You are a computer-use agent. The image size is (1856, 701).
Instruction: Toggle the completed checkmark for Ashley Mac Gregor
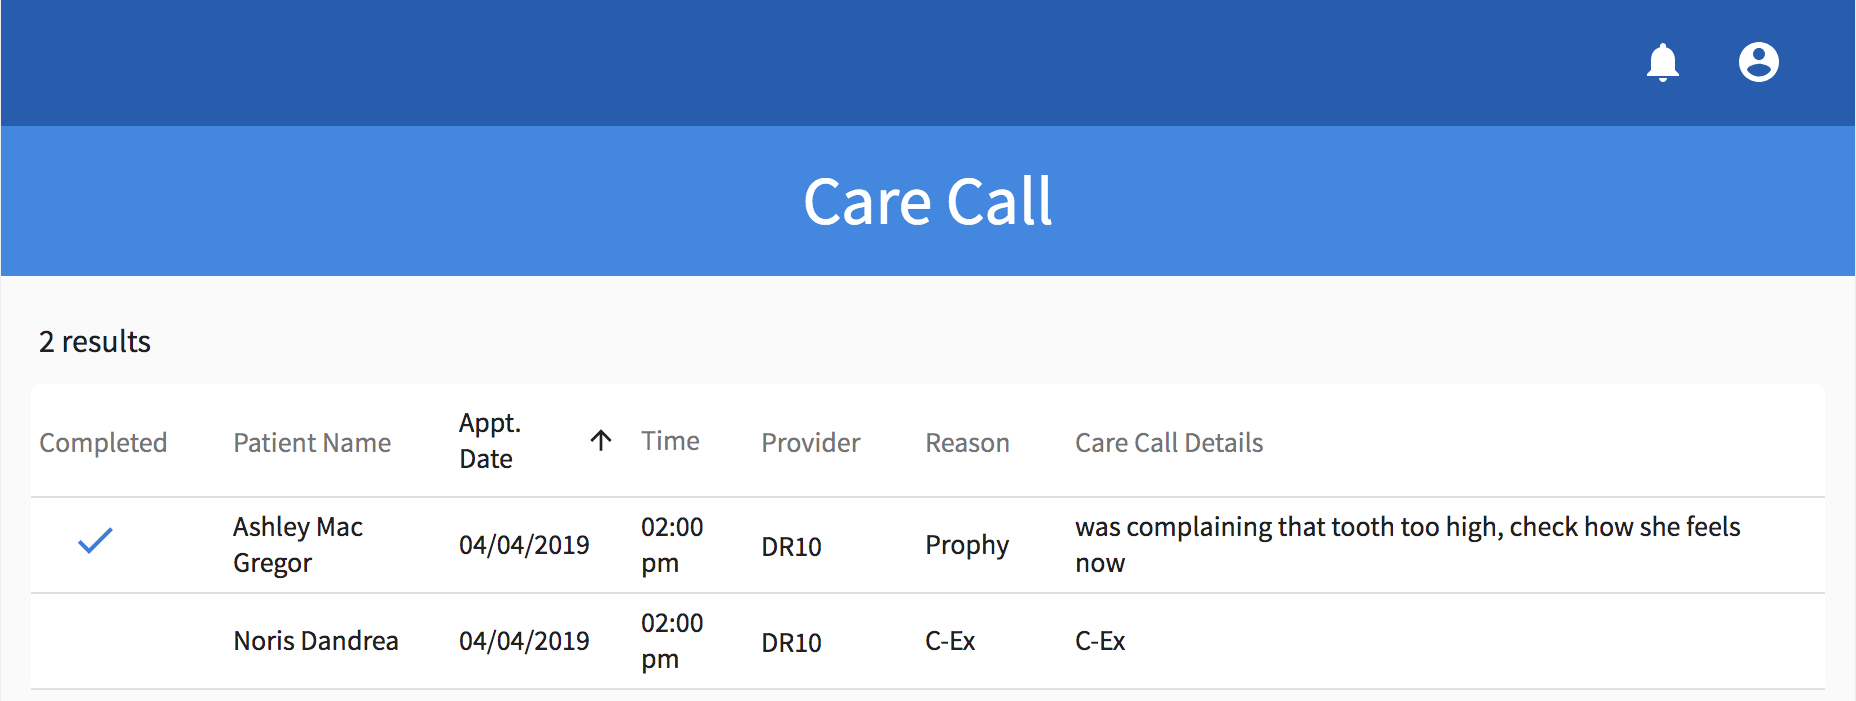coord(96,542)
